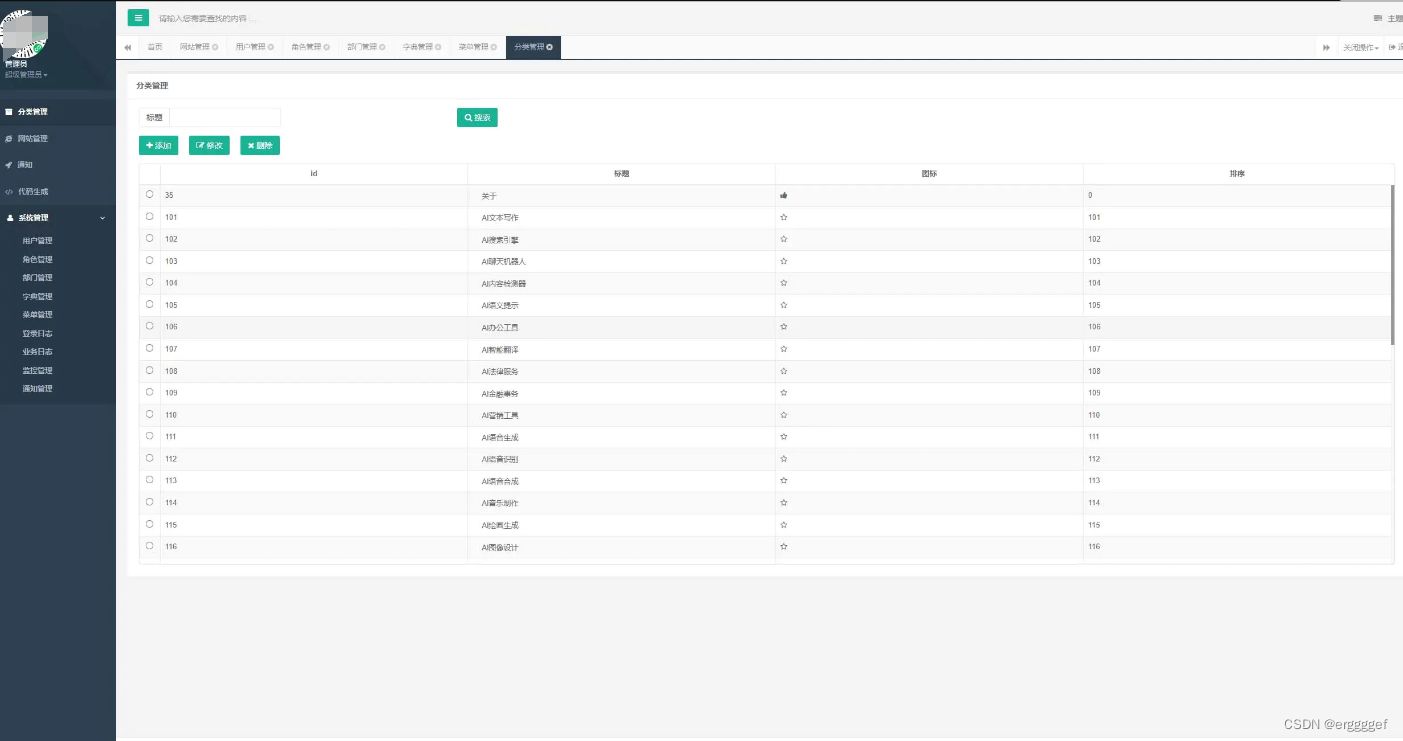
Task: Close the 用户管理 tab via its x icon
Action: pos(271,47)
